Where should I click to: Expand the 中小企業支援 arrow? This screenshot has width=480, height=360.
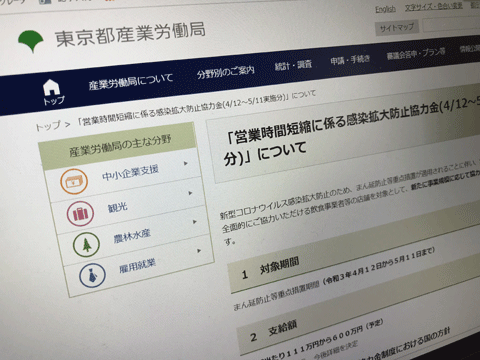(x=186, y=163)
